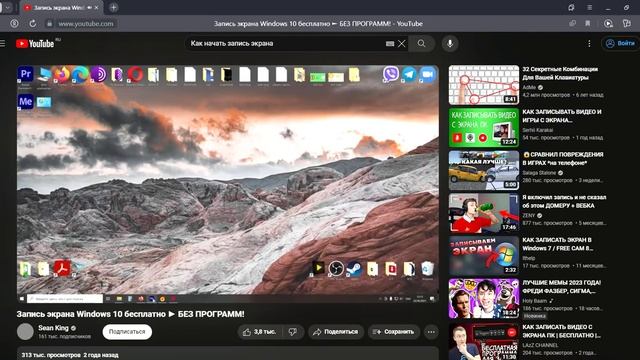Click the Zoom desktop icon in video

pos(427,75)
